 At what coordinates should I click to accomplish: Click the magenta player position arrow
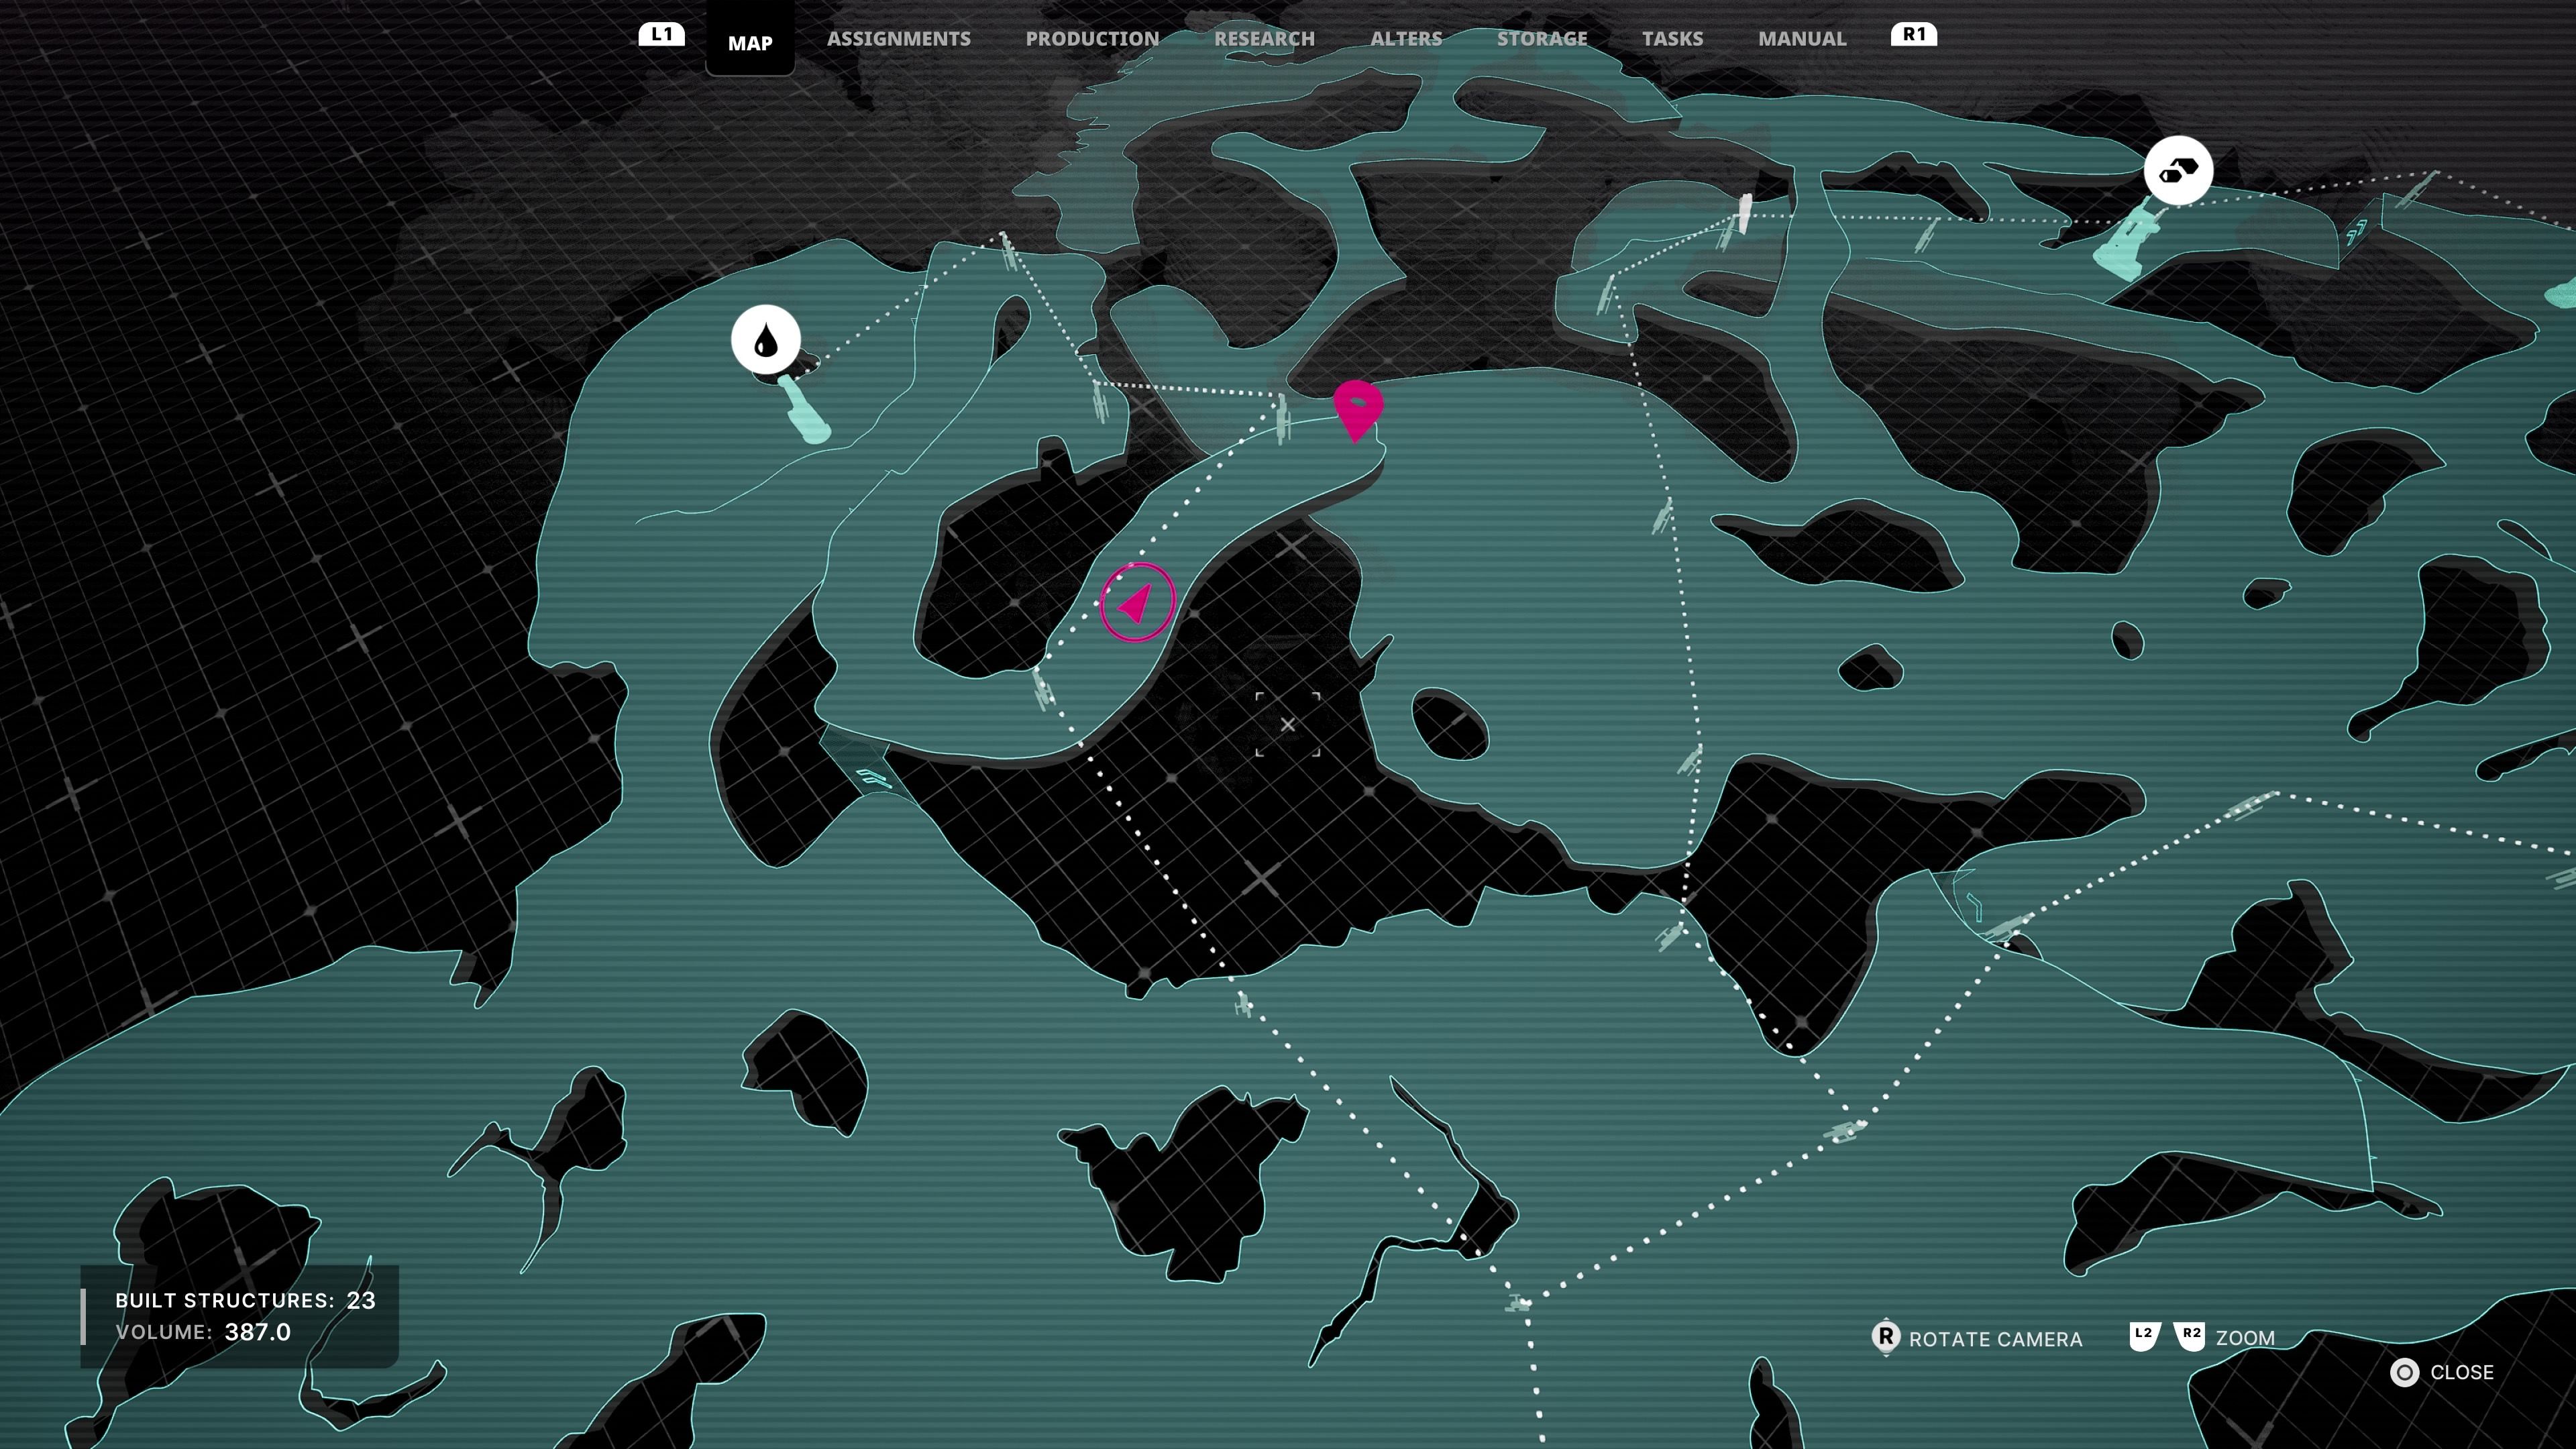click(x=1137, y=602)
